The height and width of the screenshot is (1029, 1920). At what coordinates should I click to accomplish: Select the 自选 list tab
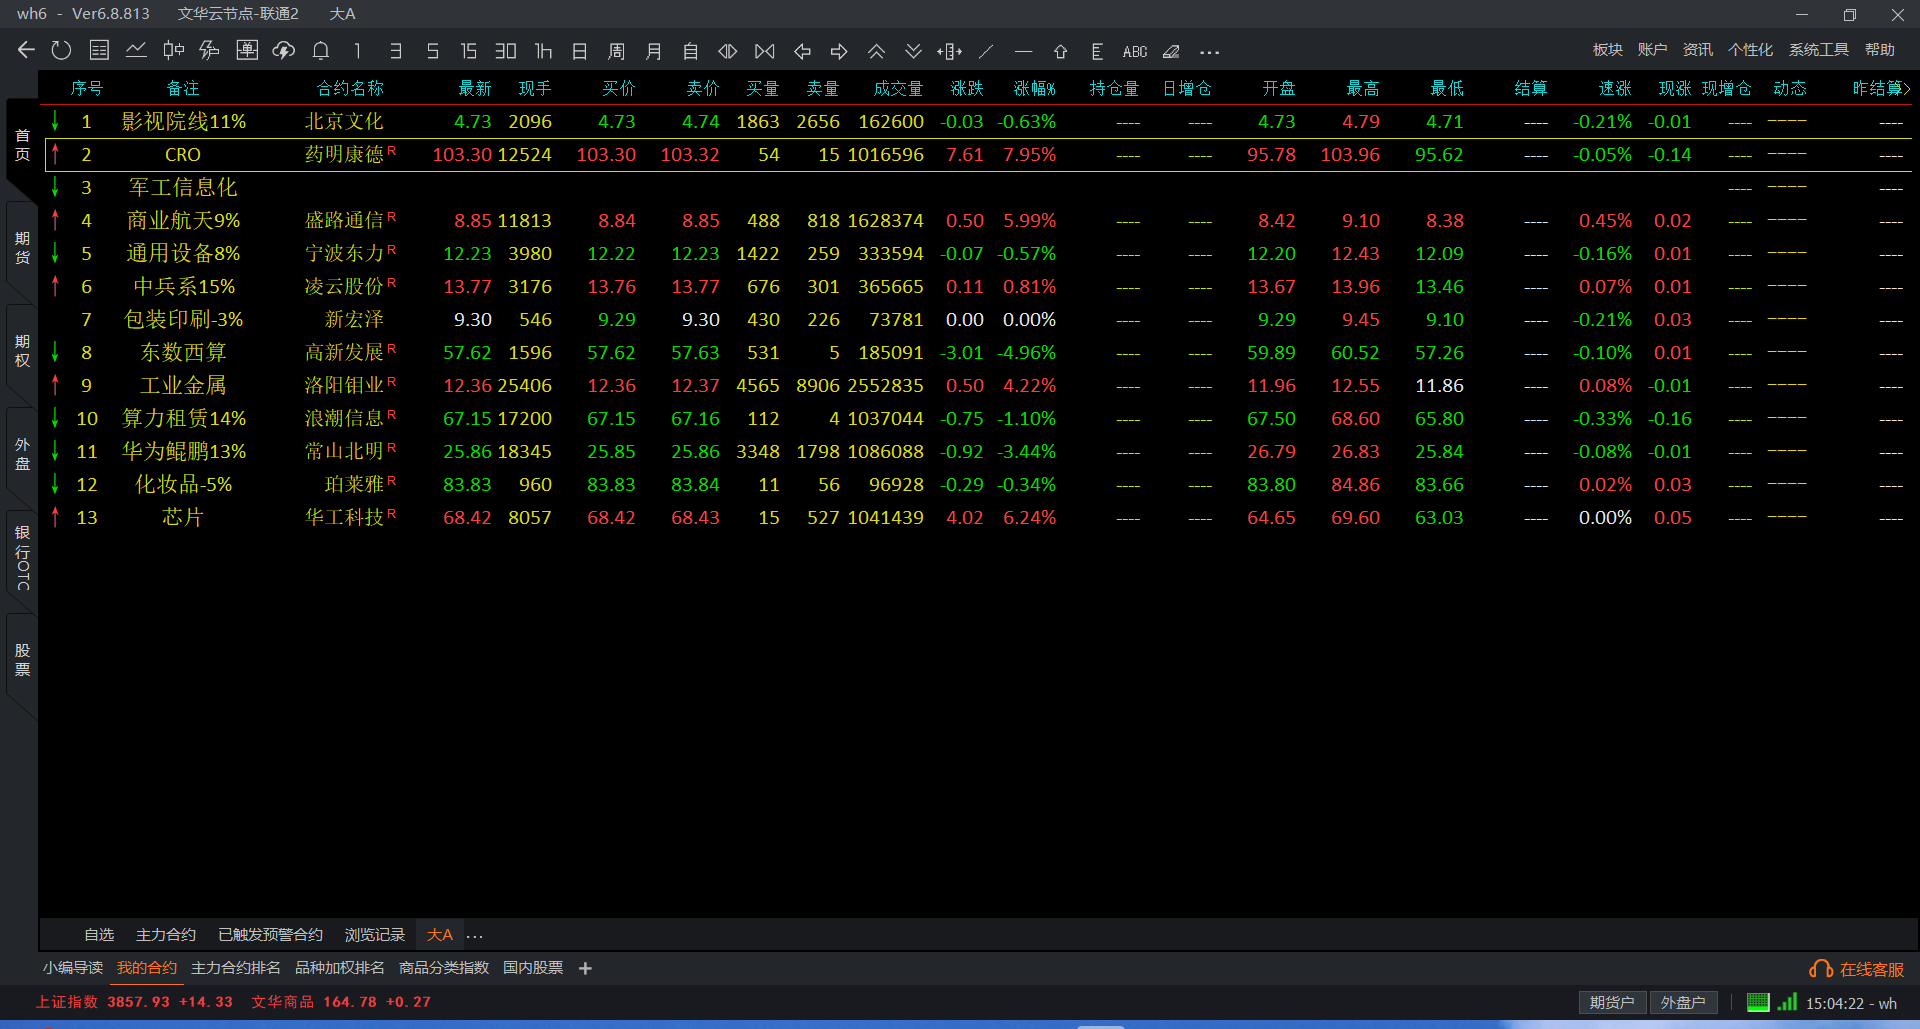[99, 934]
